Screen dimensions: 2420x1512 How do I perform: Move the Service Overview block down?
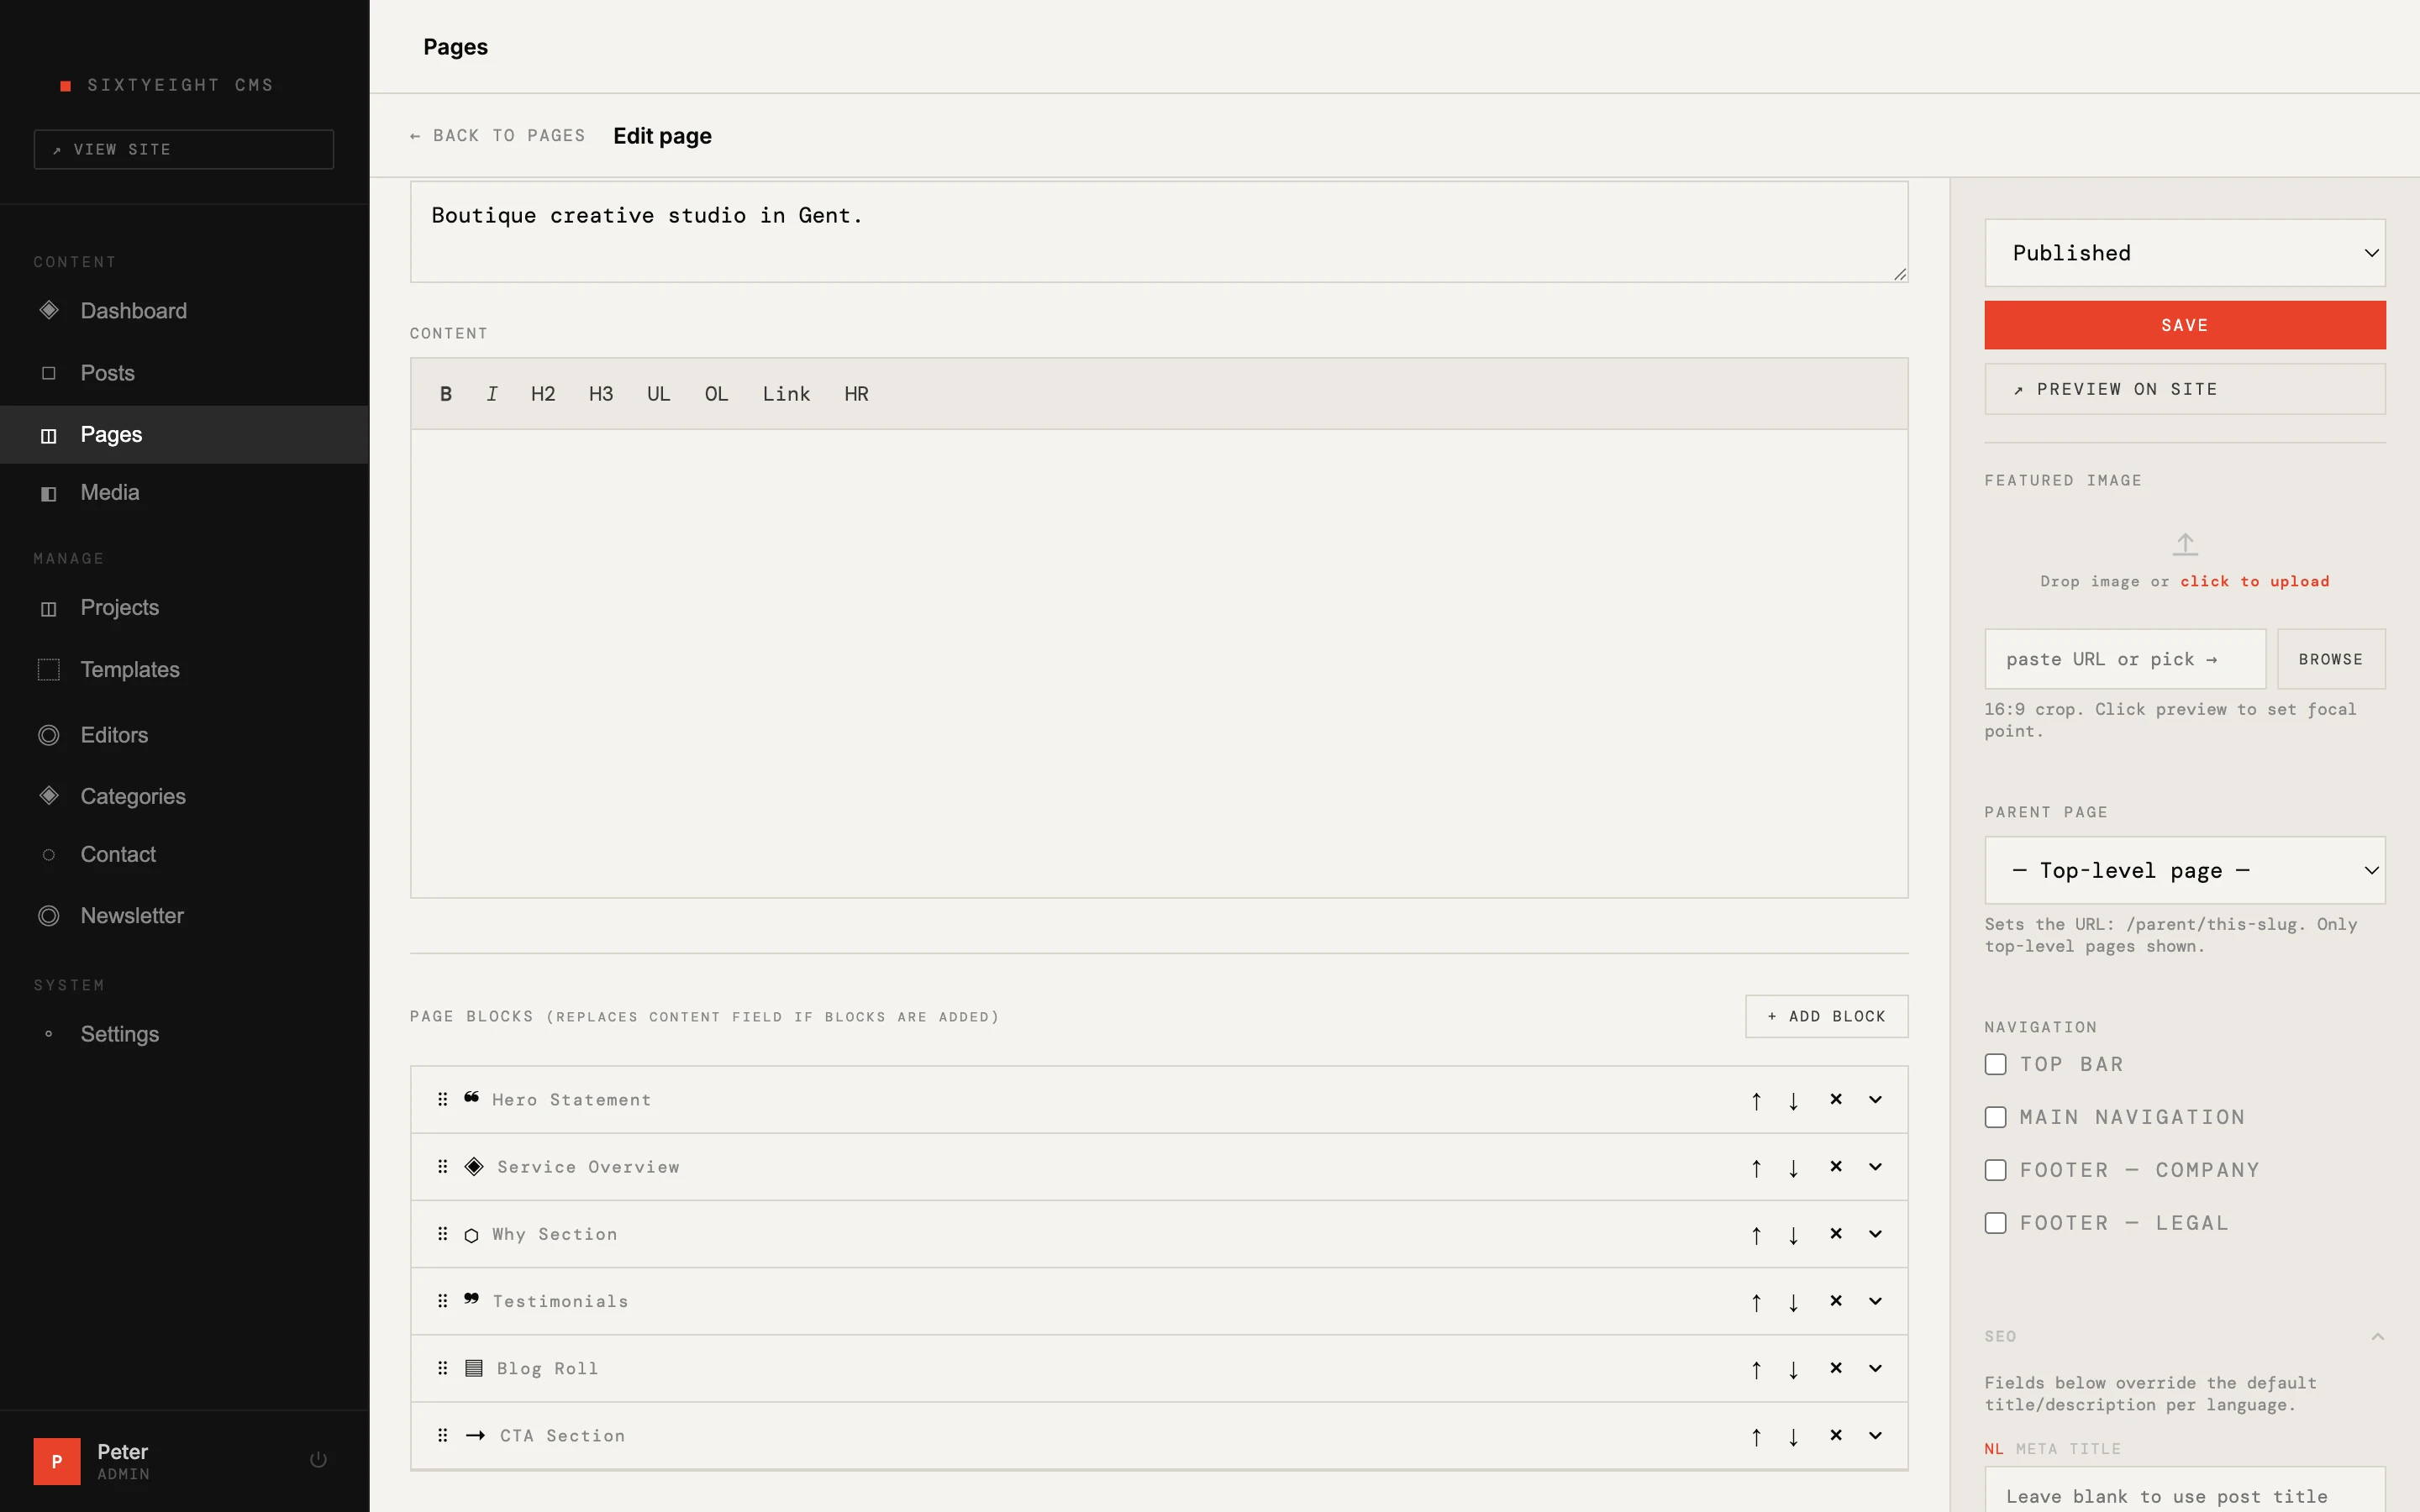1794,1167
